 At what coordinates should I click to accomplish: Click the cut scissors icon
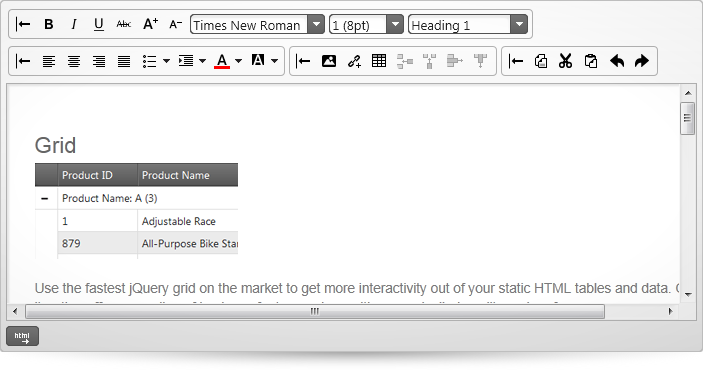coord(566,61)
